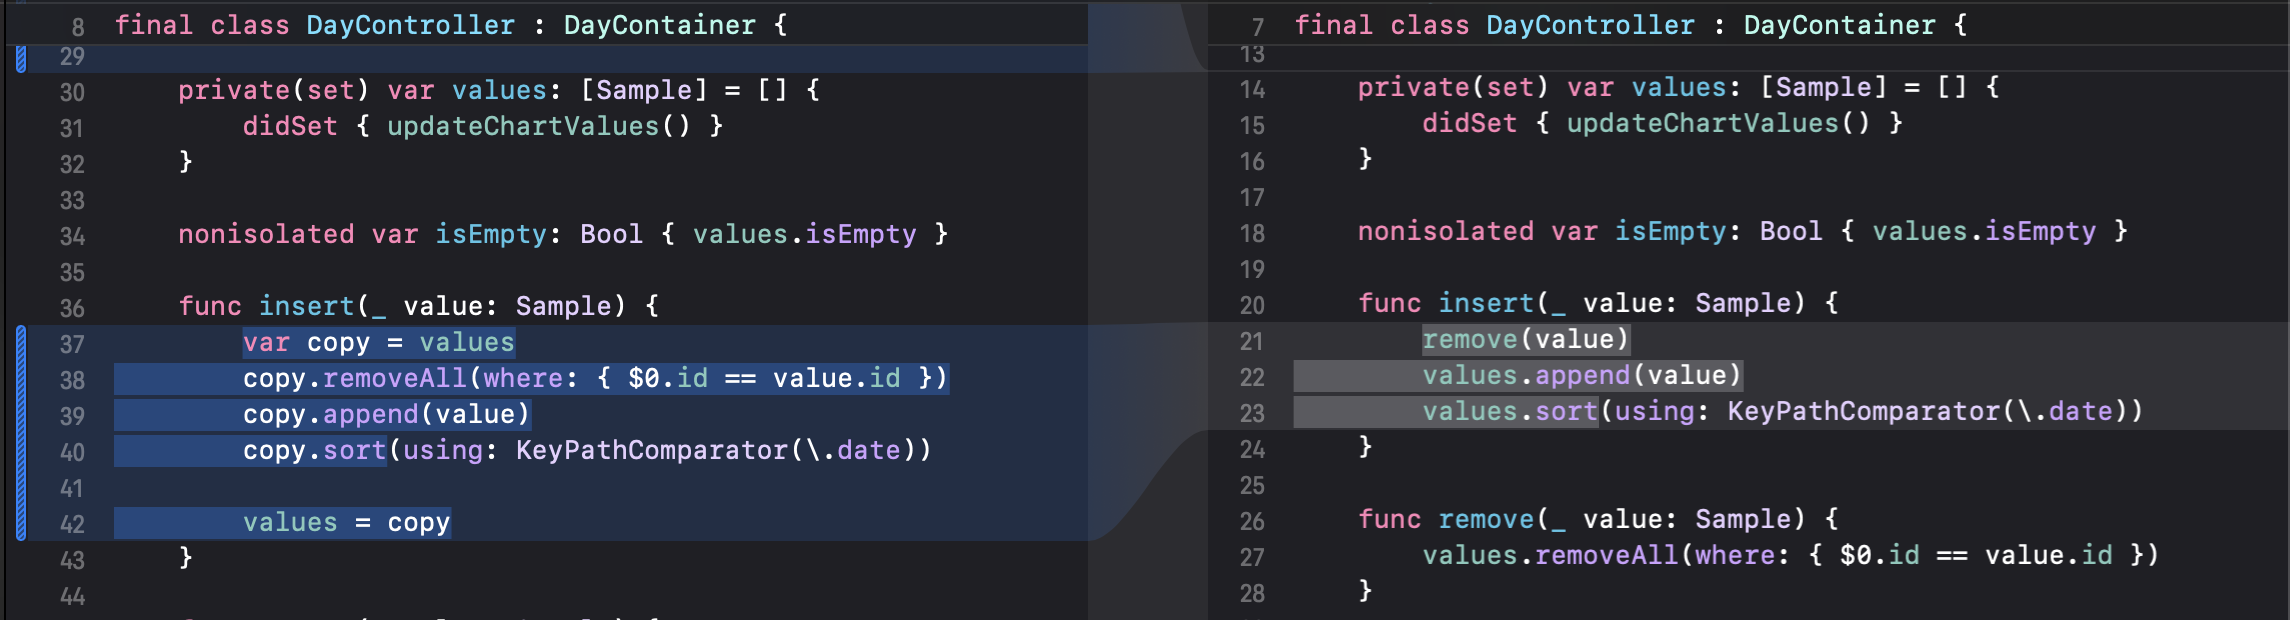The image size is (2290, 620).
Task: Click line number 28 in the right gutter
Action: 1252,594
